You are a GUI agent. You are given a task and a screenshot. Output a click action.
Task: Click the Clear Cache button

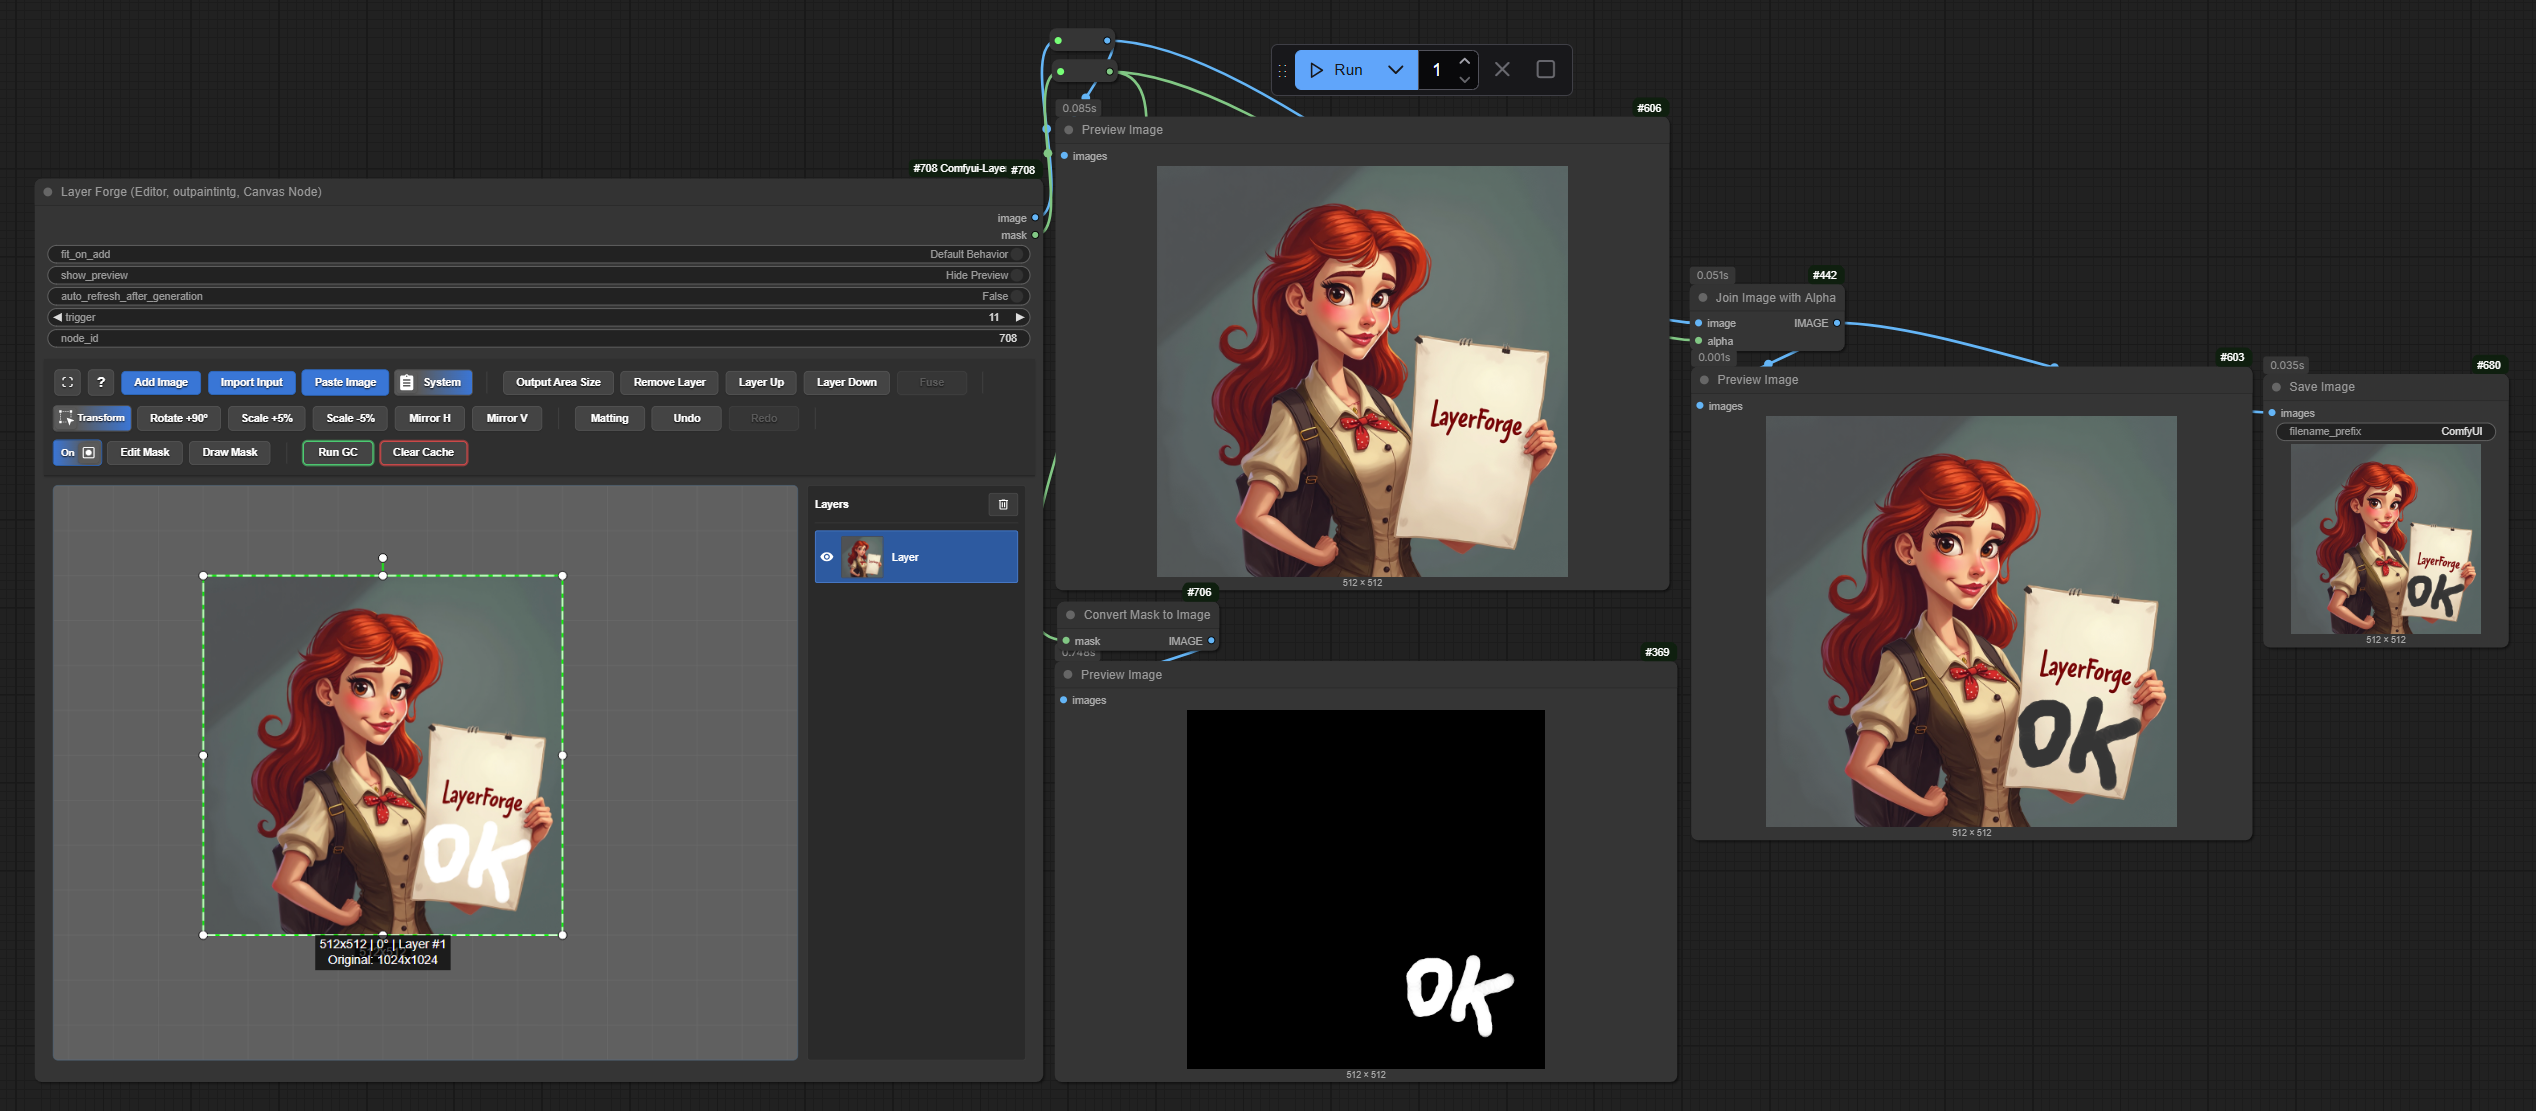pyautogui.click(x=423, y=452)
